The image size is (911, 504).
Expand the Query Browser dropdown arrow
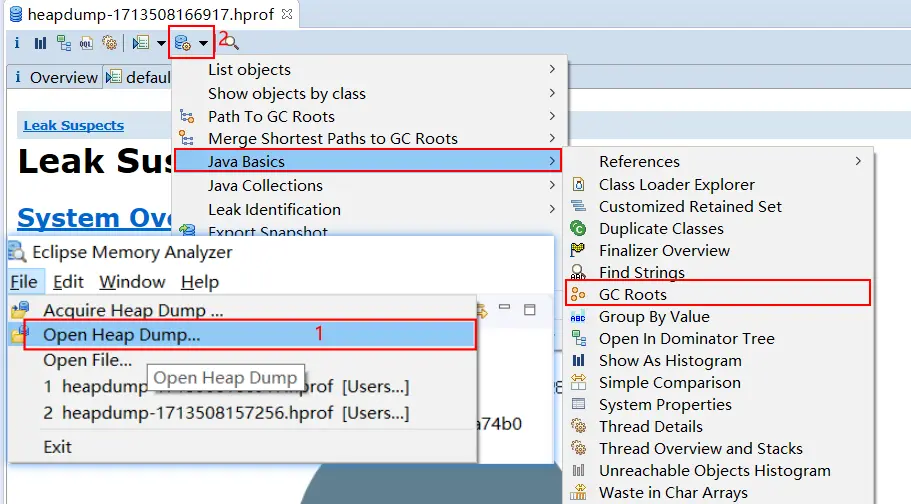[204, 43]
